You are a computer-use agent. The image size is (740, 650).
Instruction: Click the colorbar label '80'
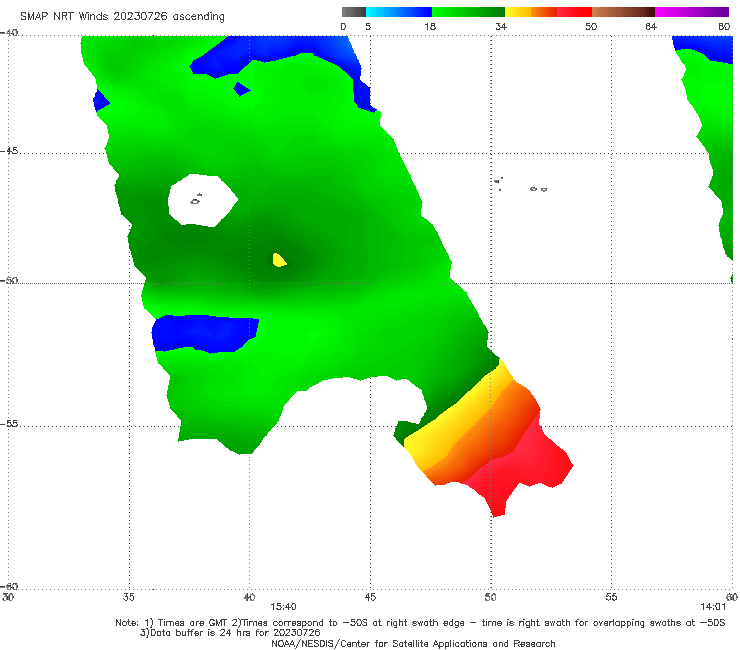[724, 26]
